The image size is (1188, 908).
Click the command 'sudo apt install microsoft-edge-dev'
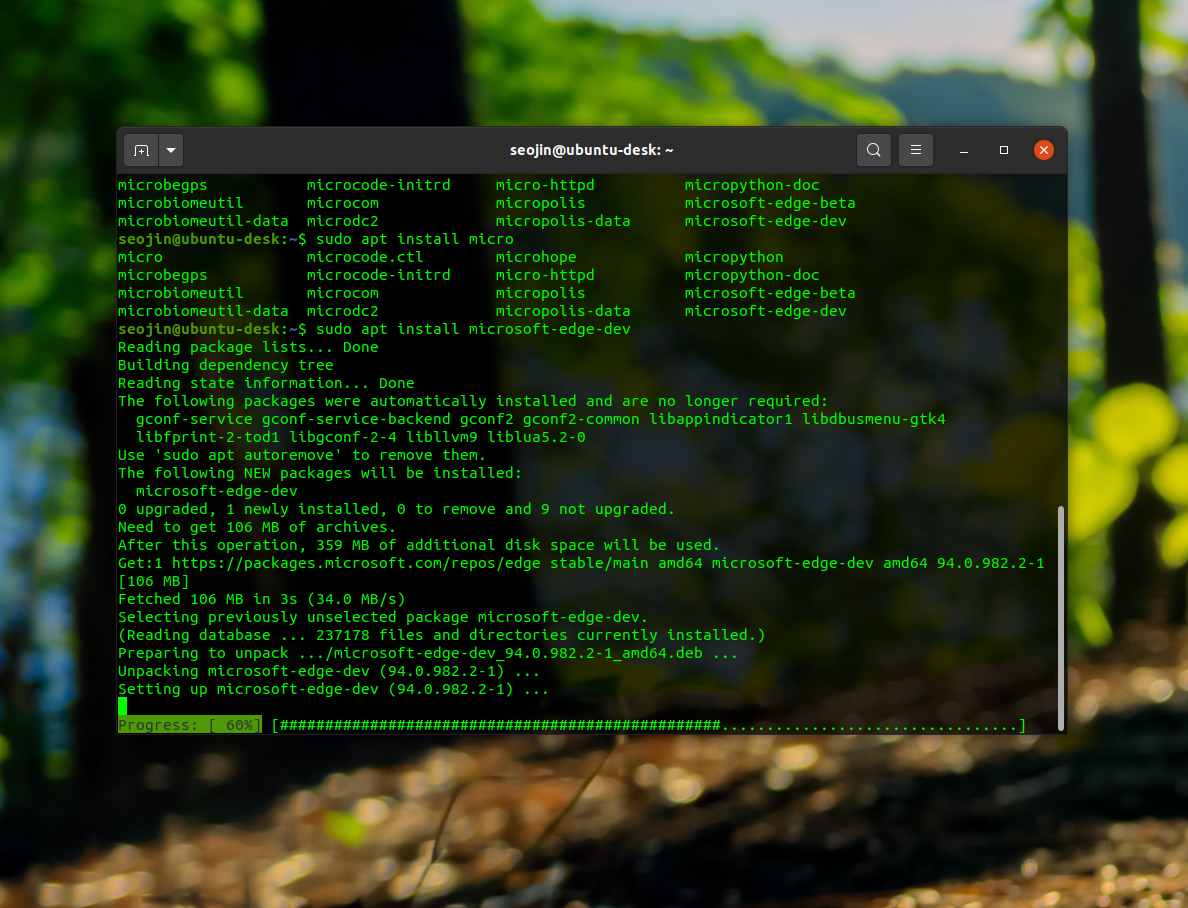pos(473,329)
